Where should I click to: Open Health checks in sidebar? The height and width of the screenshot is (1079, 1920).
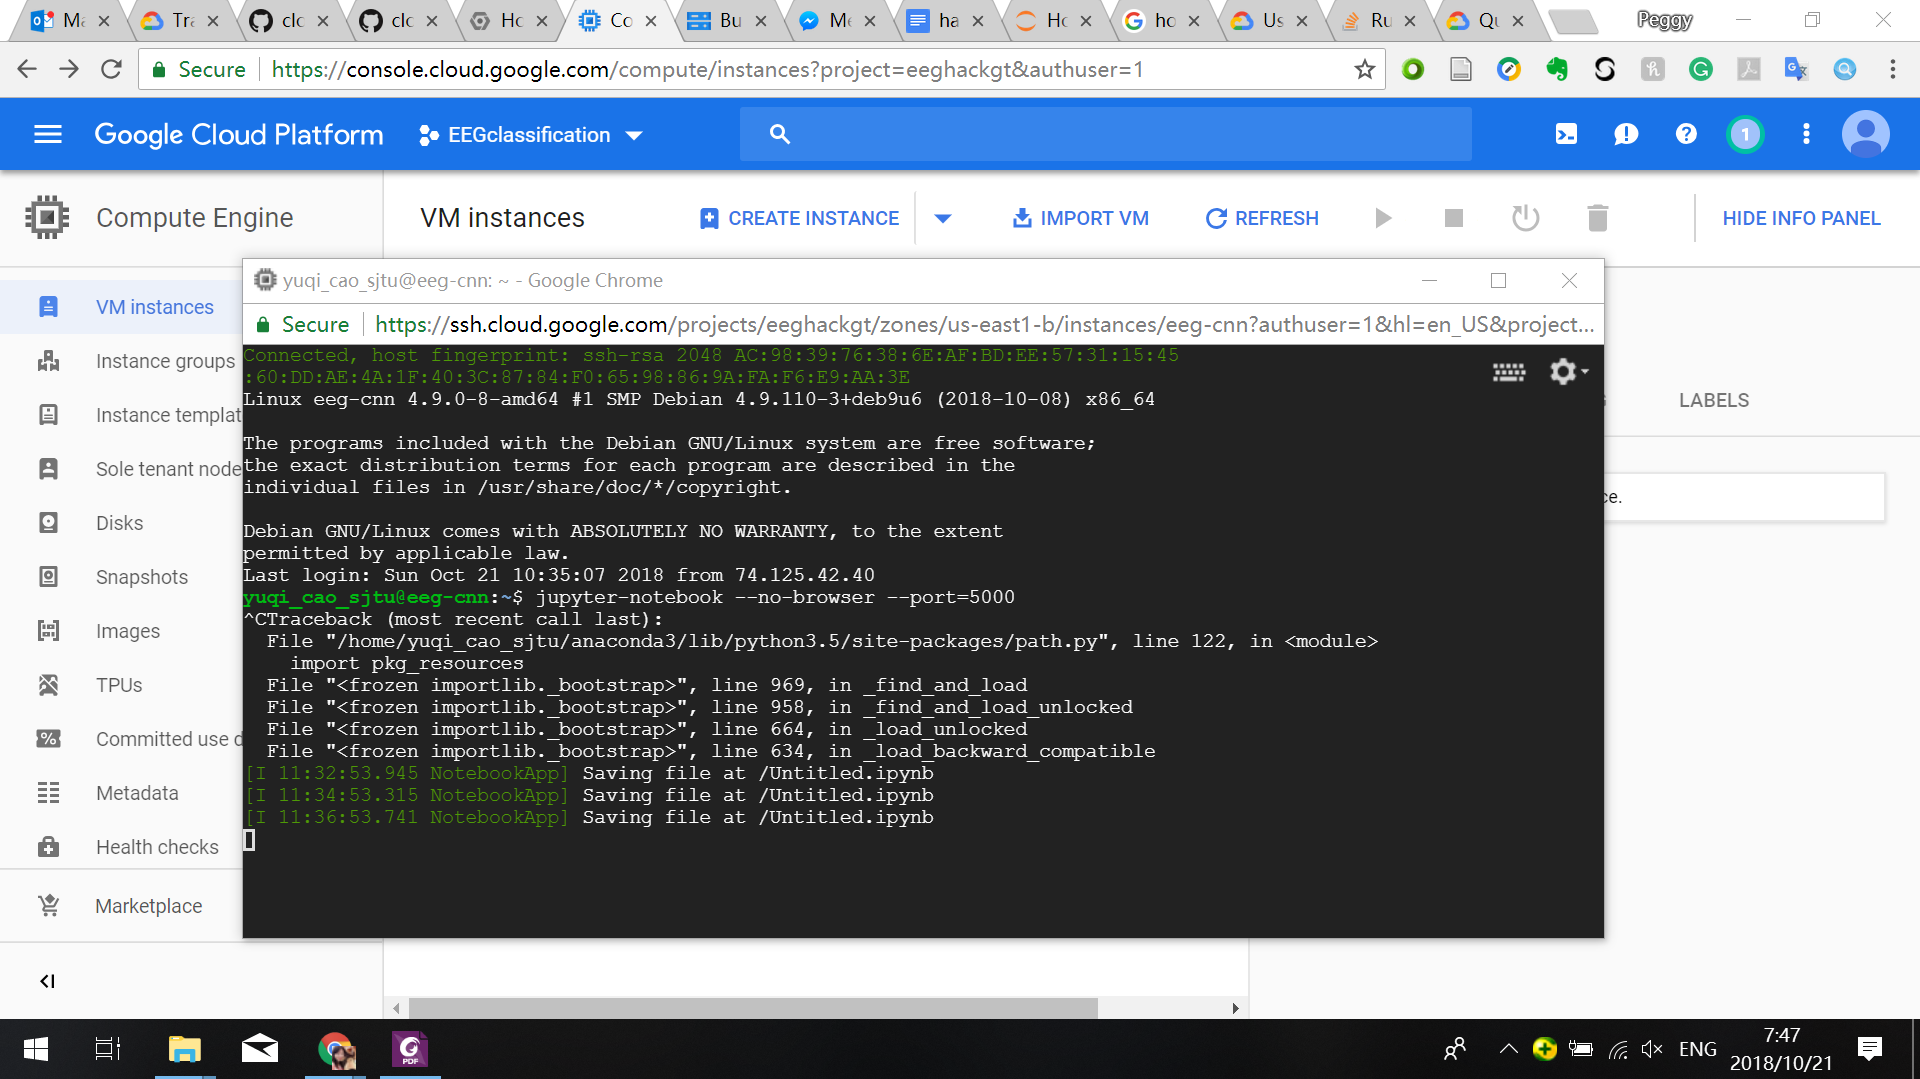(x=121, y=847)
